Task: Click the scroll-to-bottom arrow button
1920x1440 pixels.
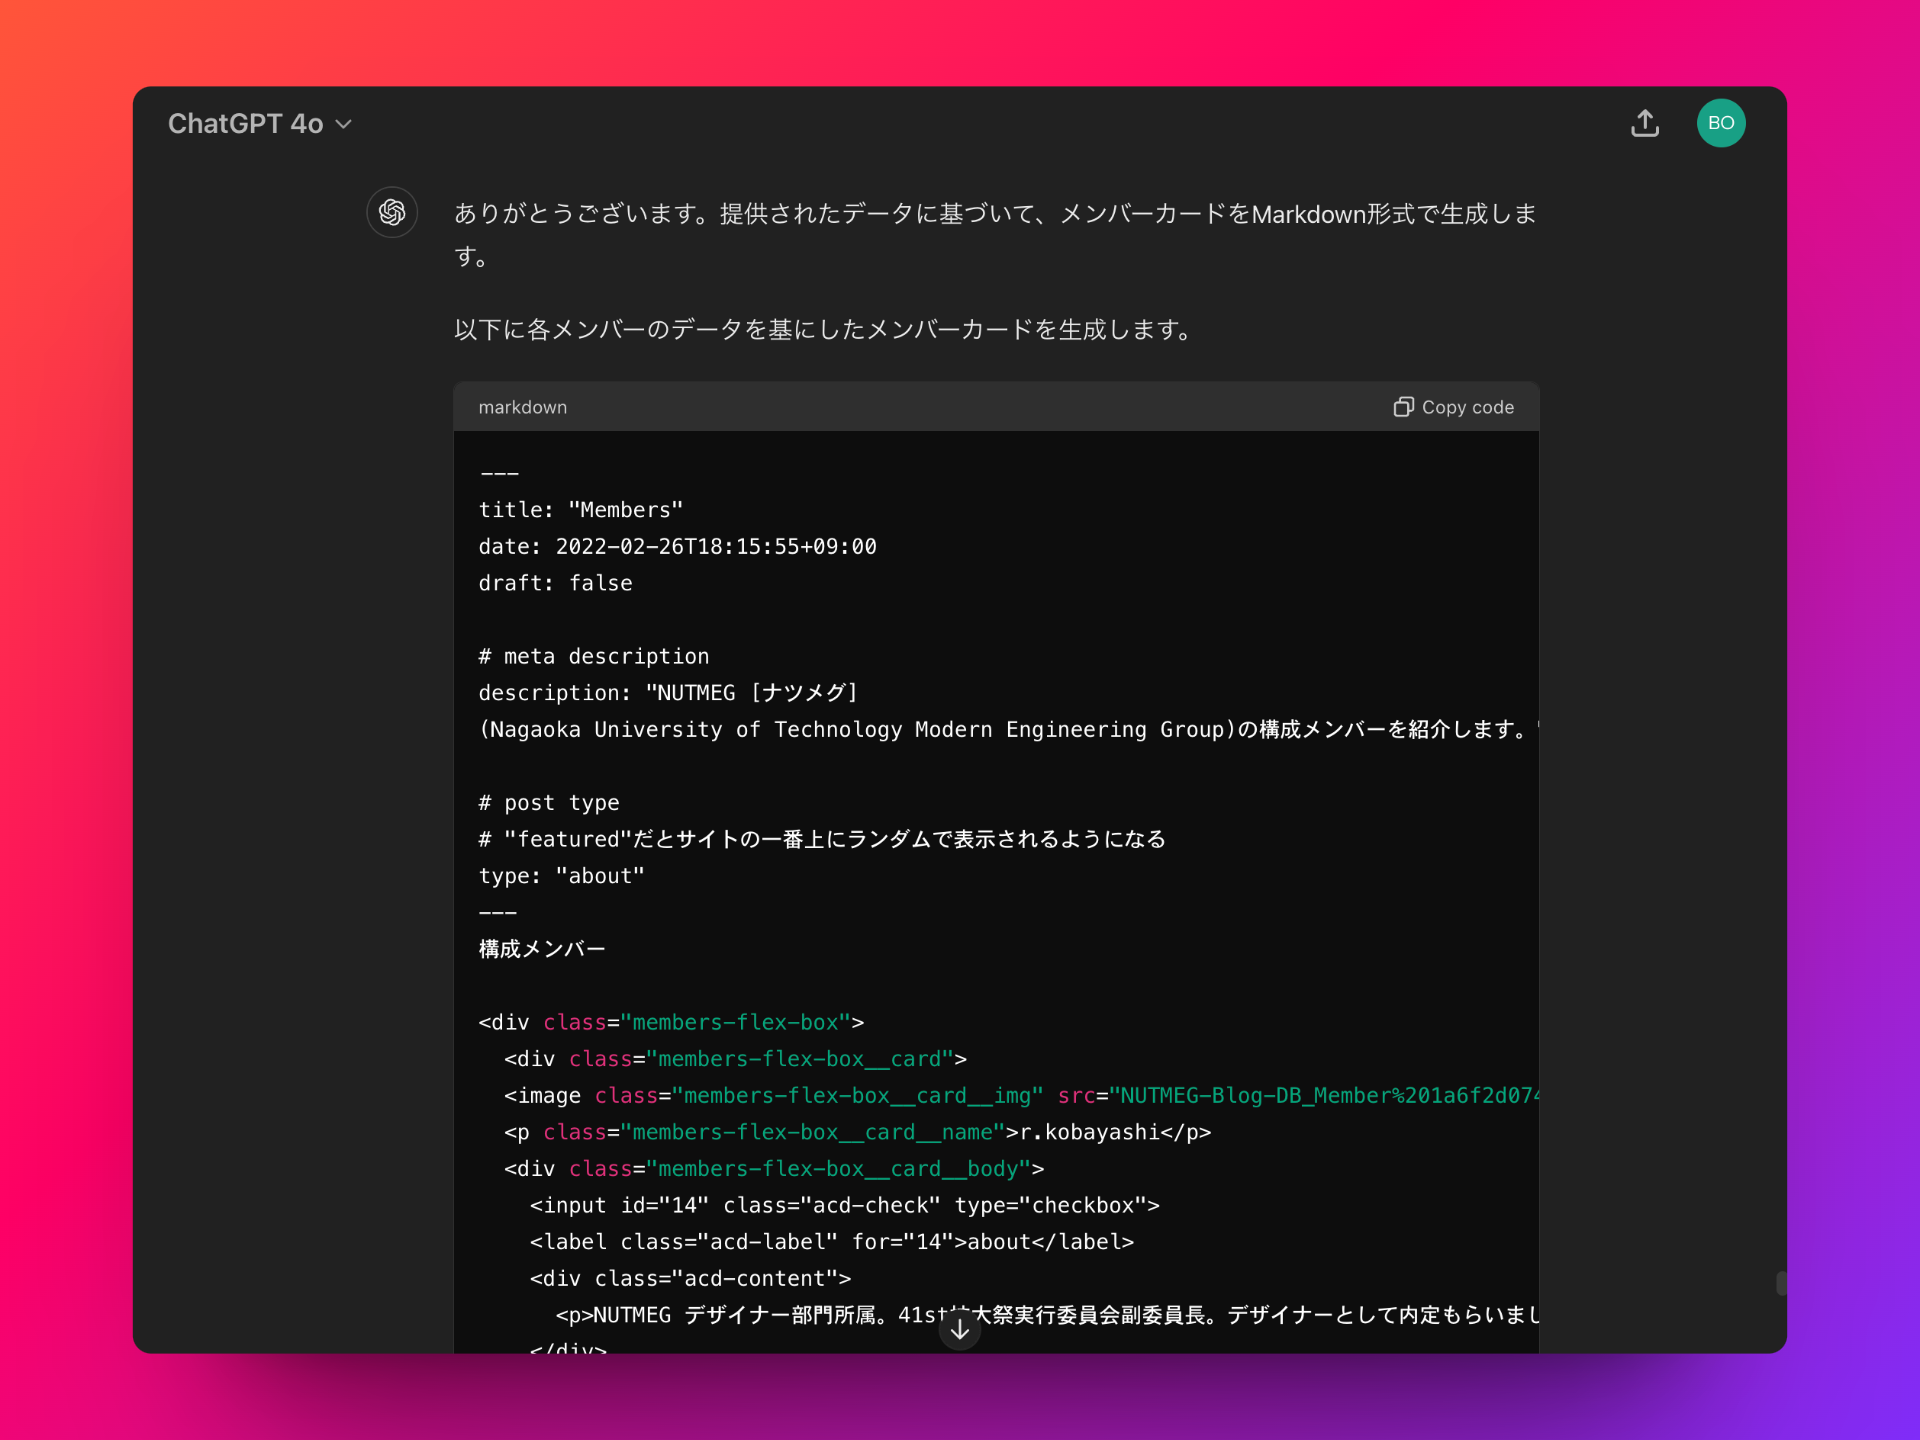Action: pyautogui.click(x=960, y=1329)
